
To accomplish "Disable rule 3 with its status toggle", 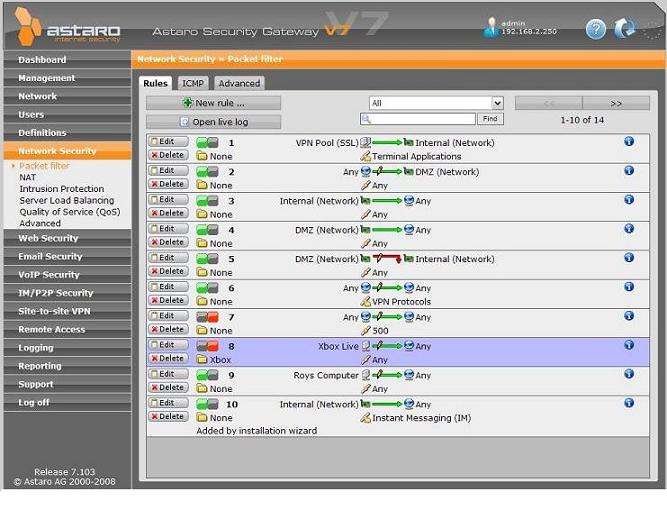I will (x=208, y=201).
